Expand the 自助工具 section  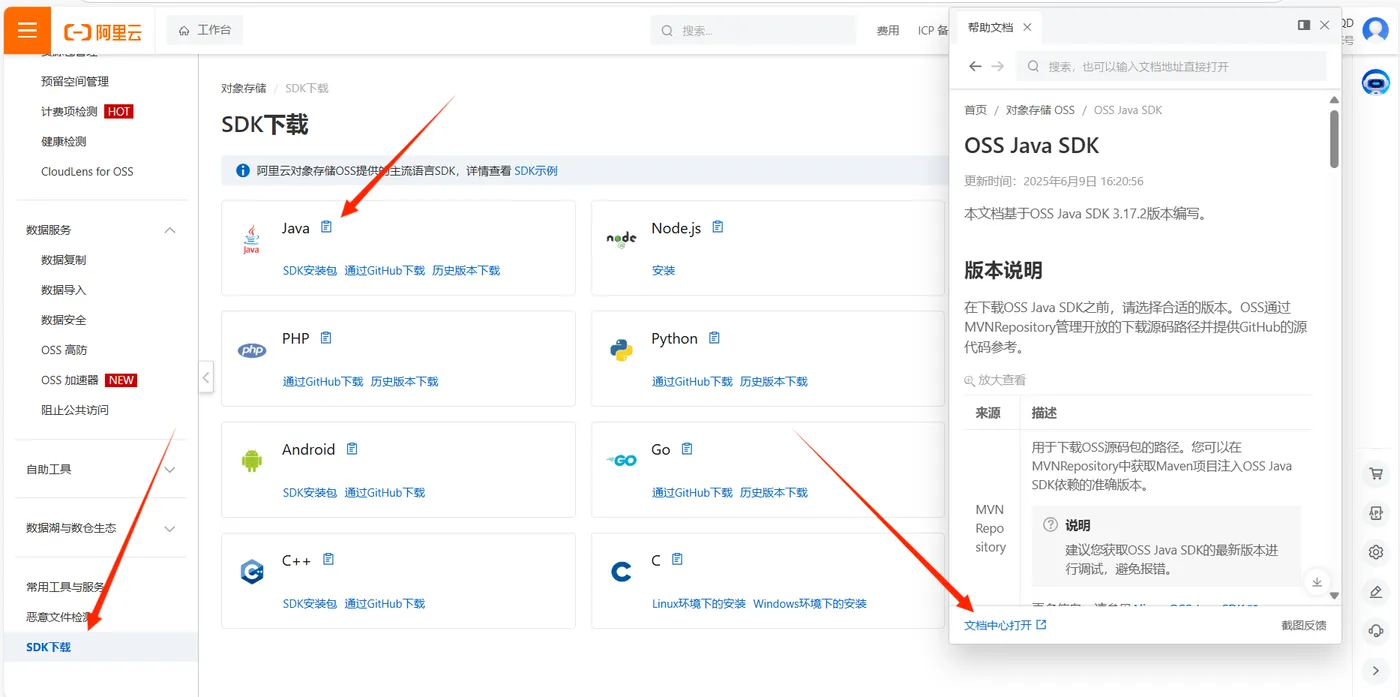pyautogui.click(x=170, y=469)
